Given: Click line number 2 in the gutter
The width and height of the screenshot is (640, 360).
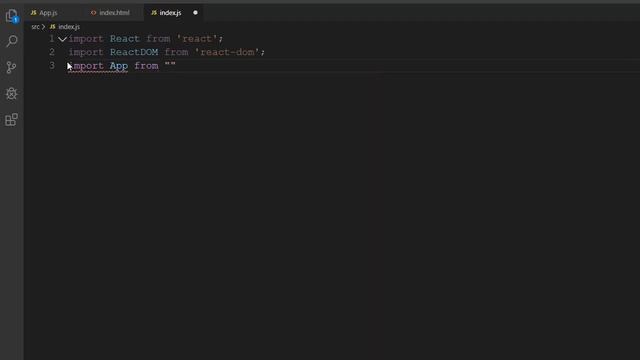Looking at the screenshot, I should pos(52,52).
